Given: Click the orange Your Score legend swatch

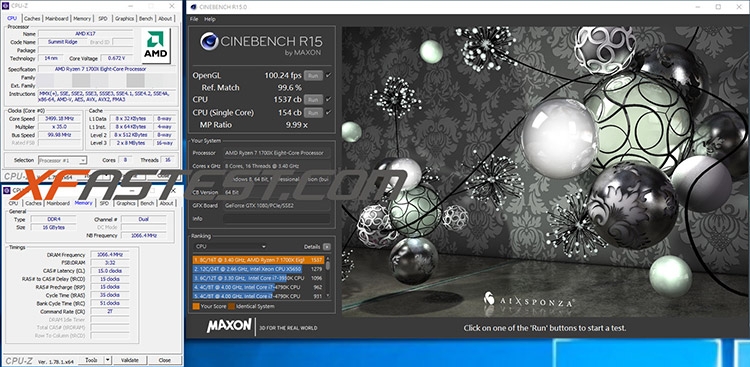Looking at the screenshot, I should pyautogui.click(x=196, y=306).
